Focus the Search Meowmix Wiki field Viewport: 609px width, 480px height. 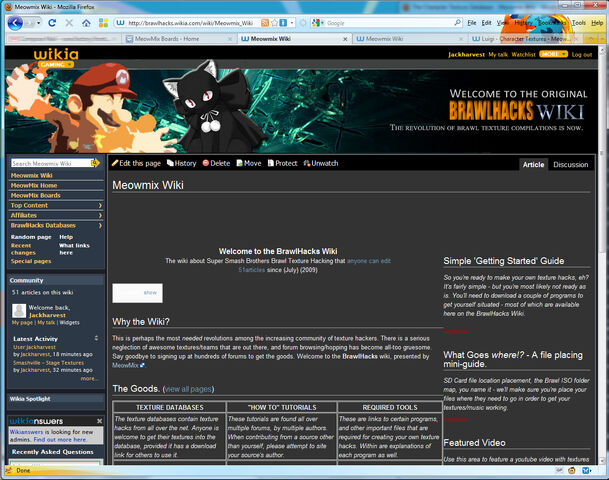click(x=51, y=163)
